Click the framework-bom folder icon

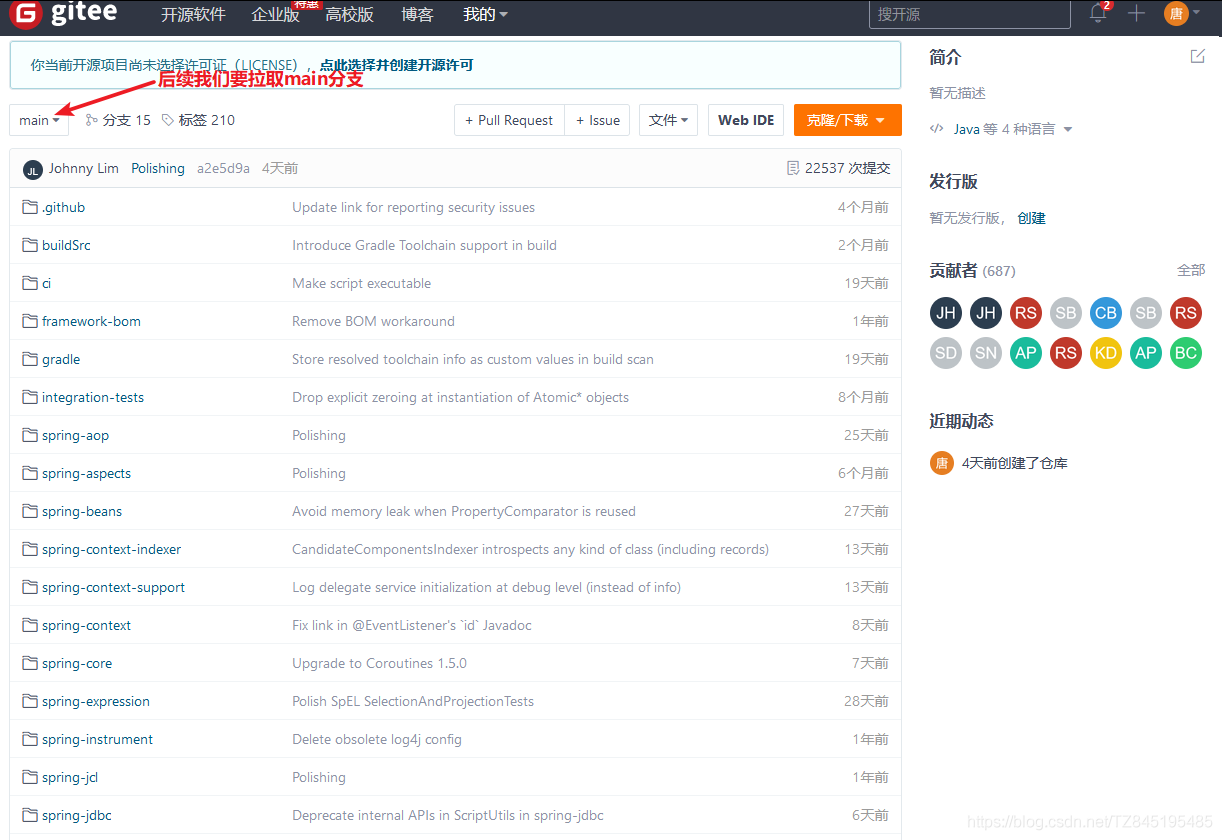pos(30,321)
